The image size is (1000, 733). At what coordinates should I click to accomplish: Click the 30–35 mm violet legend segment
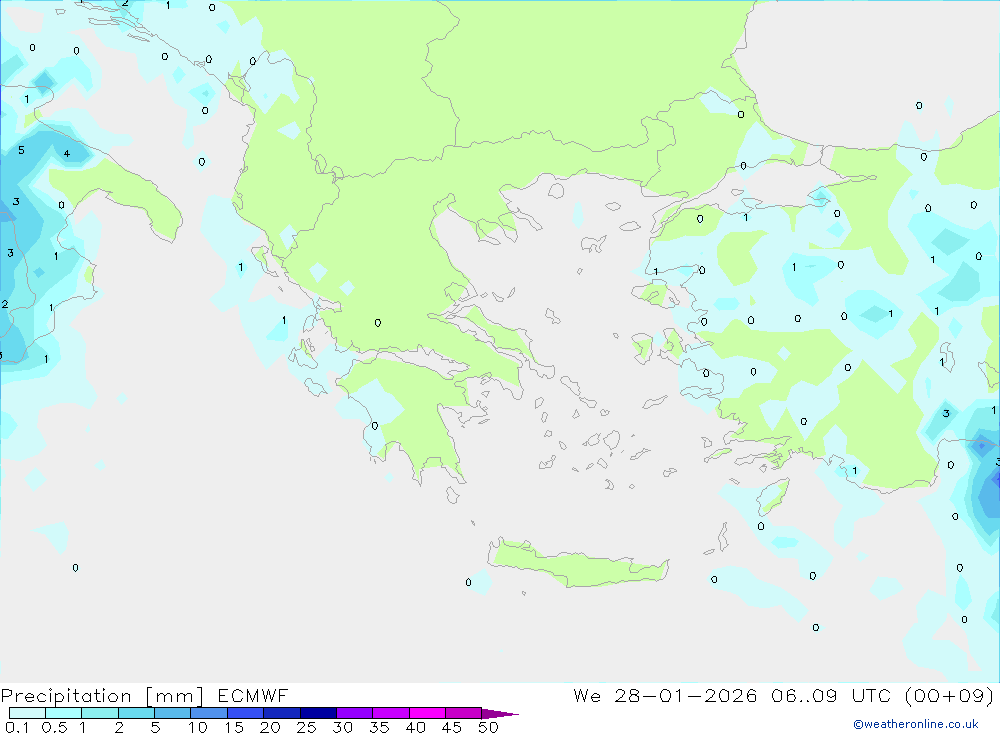354,713
